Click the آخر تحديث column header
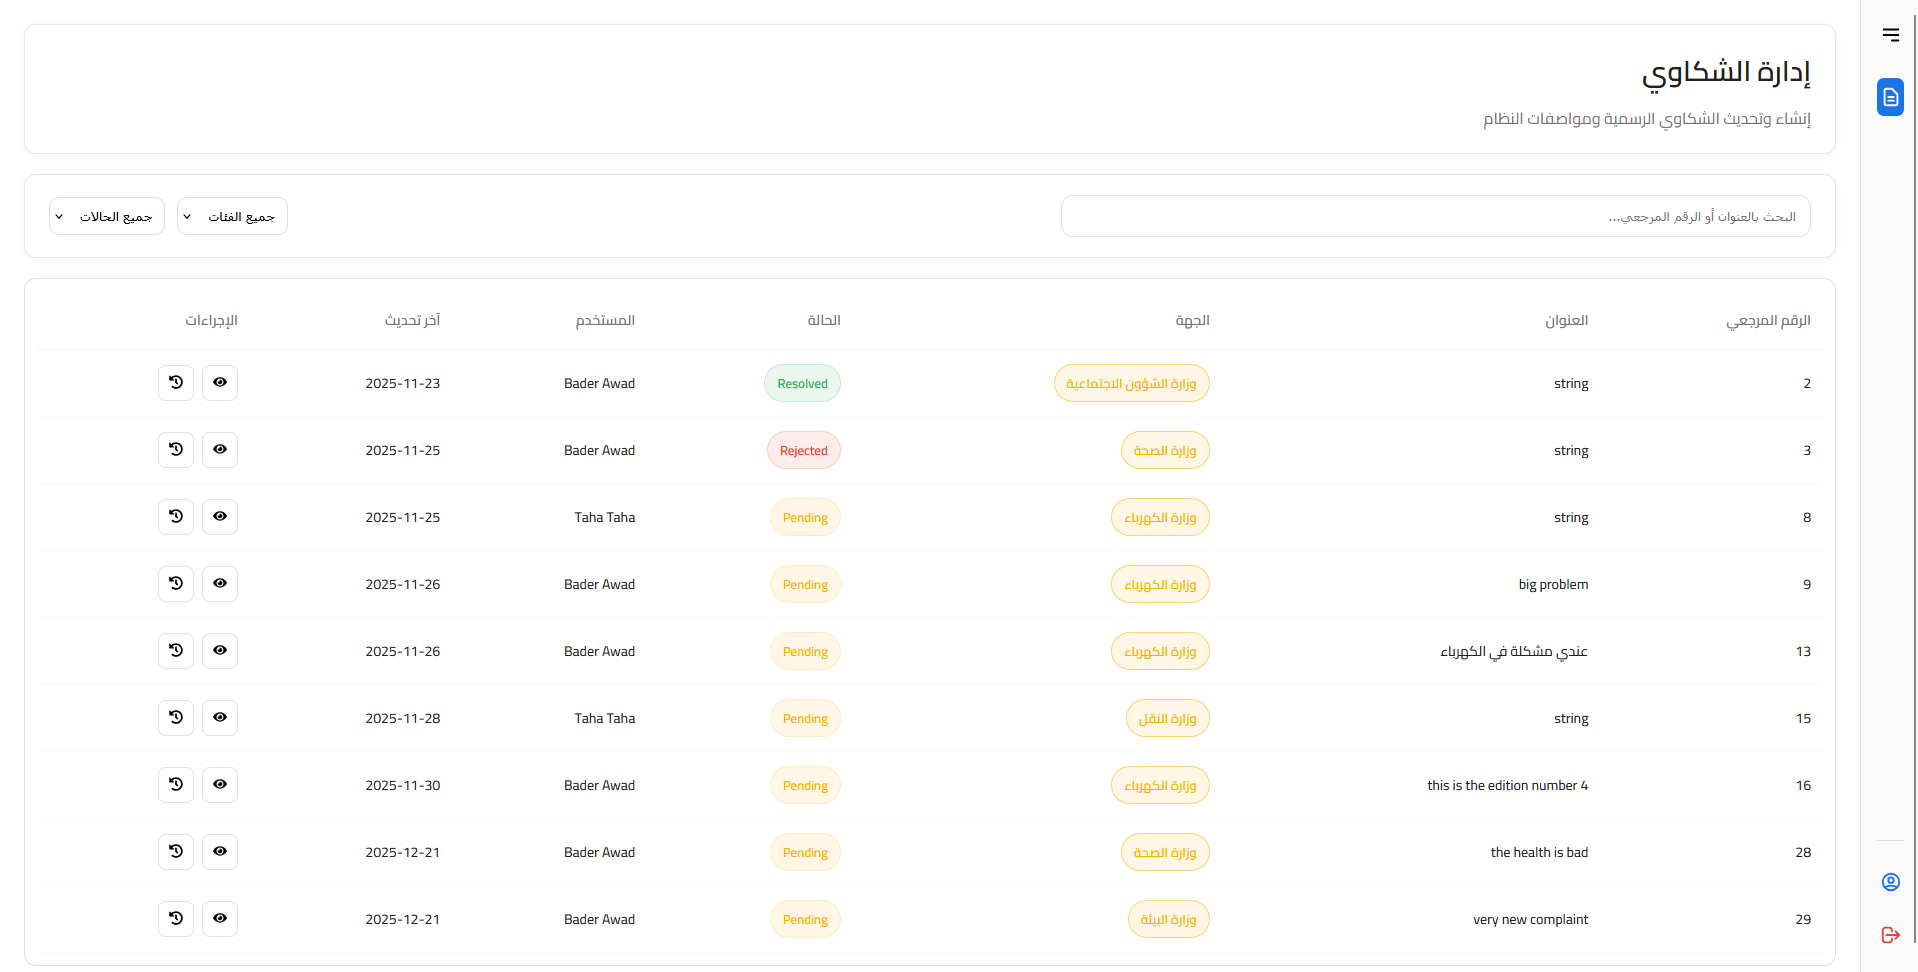The width and height of the screenshot is (1918, 972). tap(412, 321)
